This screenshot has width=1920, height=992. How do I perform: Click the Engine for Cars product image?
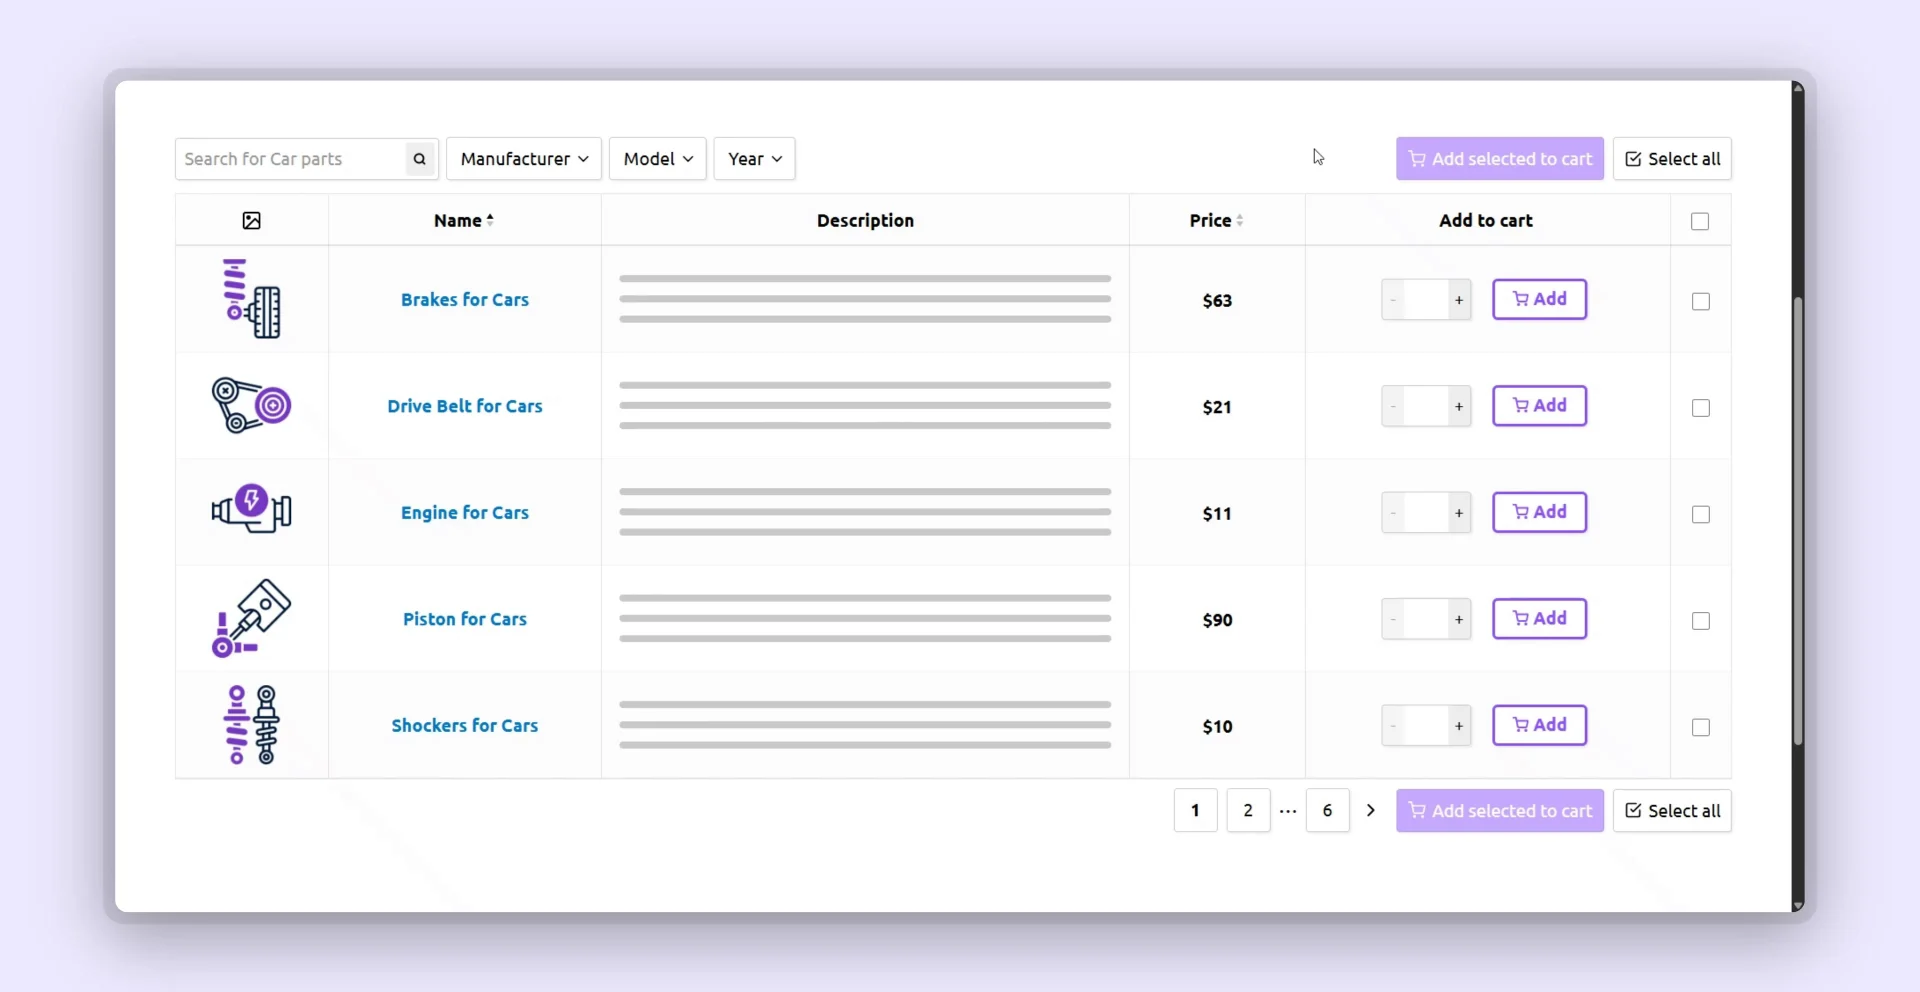click(x=252, y=510)
